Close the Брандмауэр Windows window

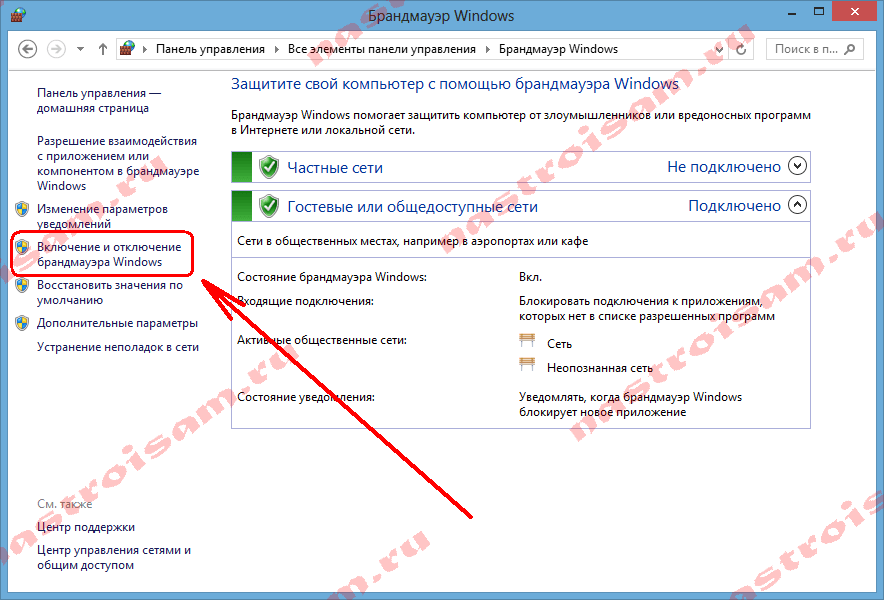pos(855,12)
